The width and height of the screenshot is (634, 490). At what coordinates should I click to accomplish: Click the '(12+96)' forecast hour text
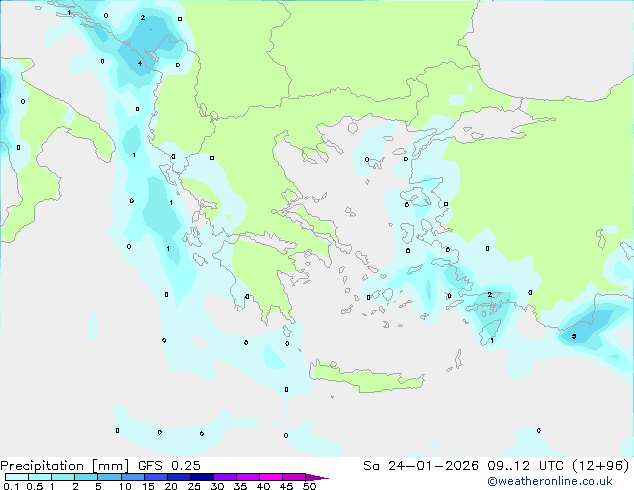[601, 466]
